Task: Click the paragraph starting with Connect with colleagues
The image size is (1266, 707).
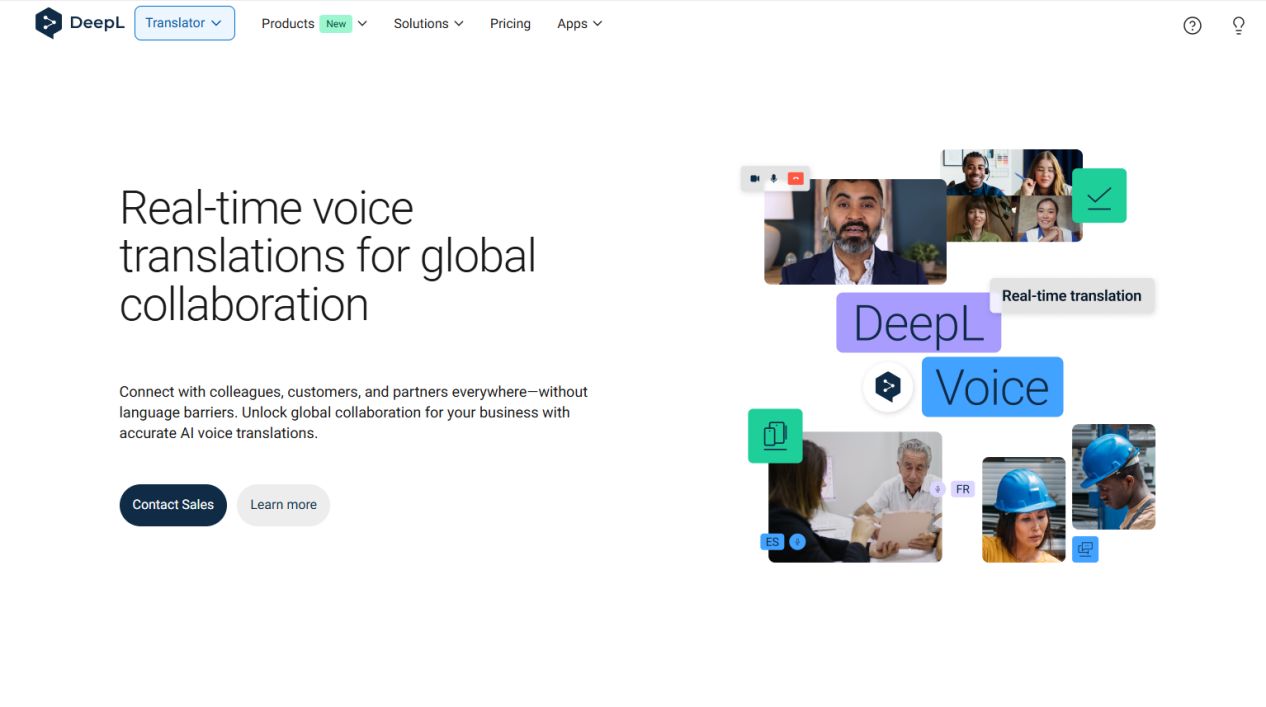Action: [x=353, y=412]
